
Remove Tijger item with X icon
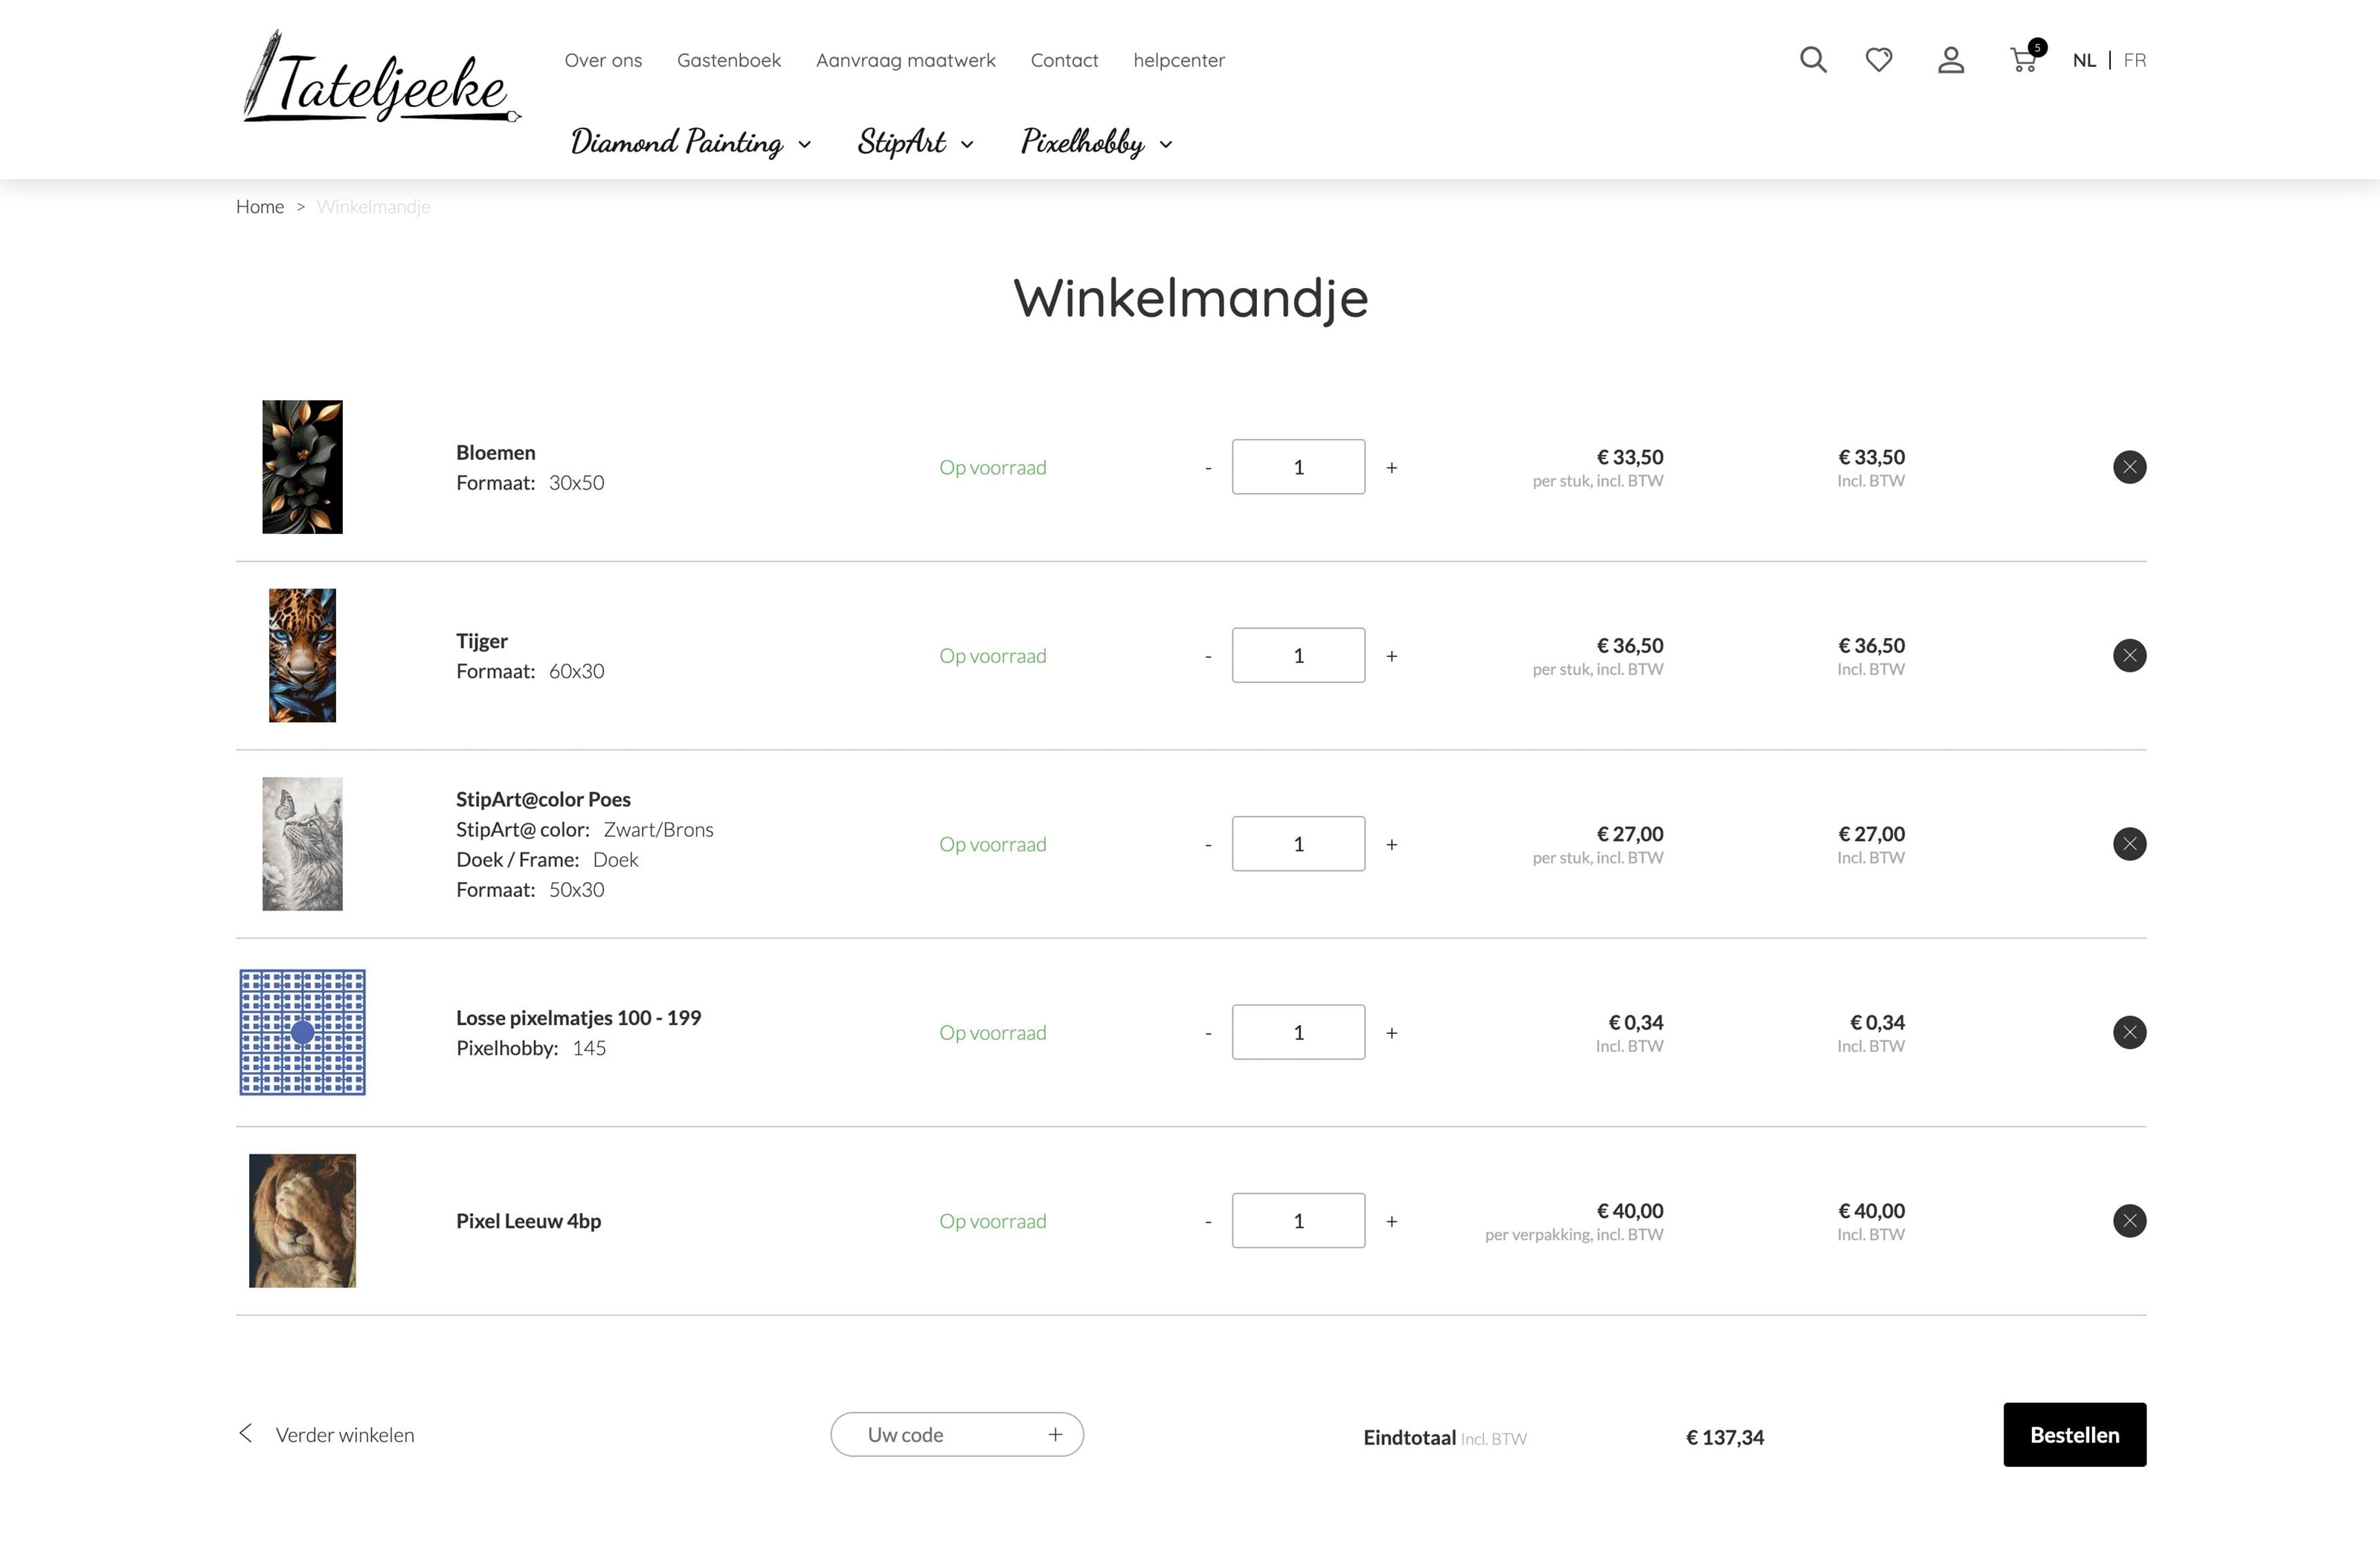pos(2129,656)
